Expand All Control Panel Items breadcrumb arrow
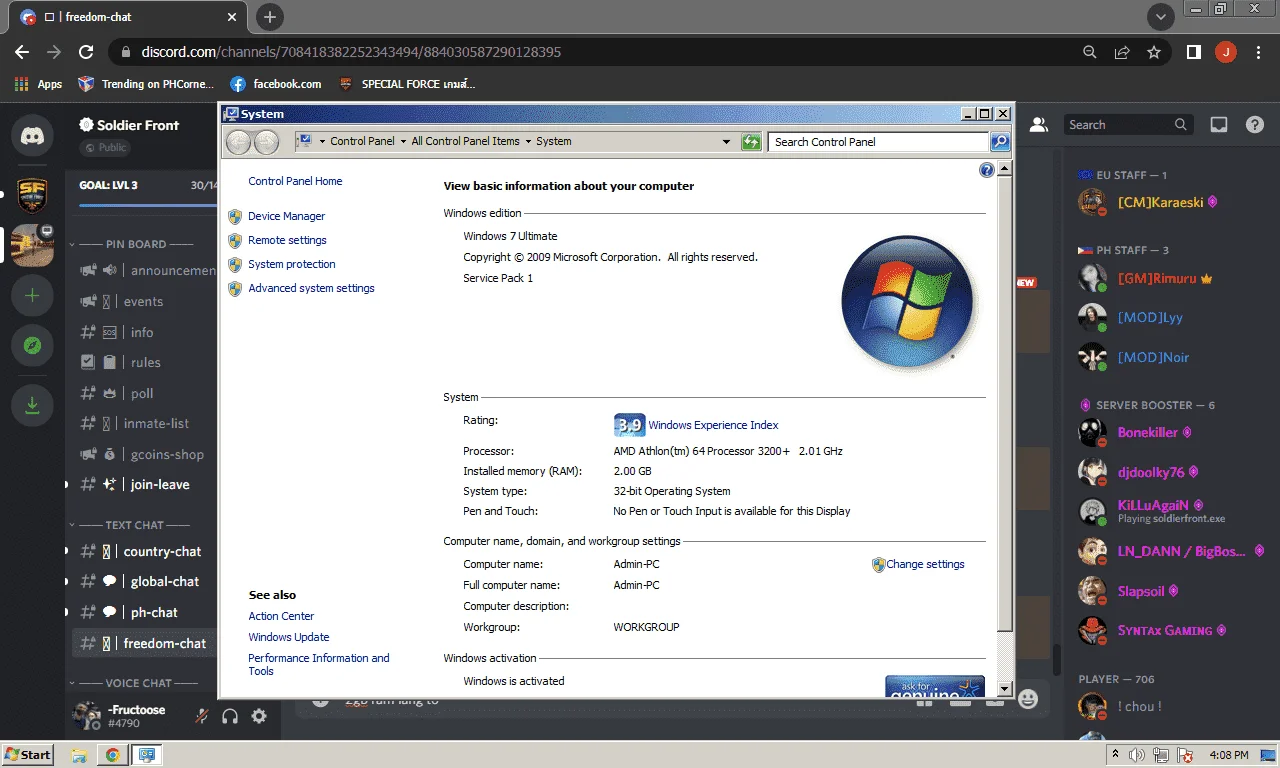Viewport: 1280px width, 768px height. (528, 142)
